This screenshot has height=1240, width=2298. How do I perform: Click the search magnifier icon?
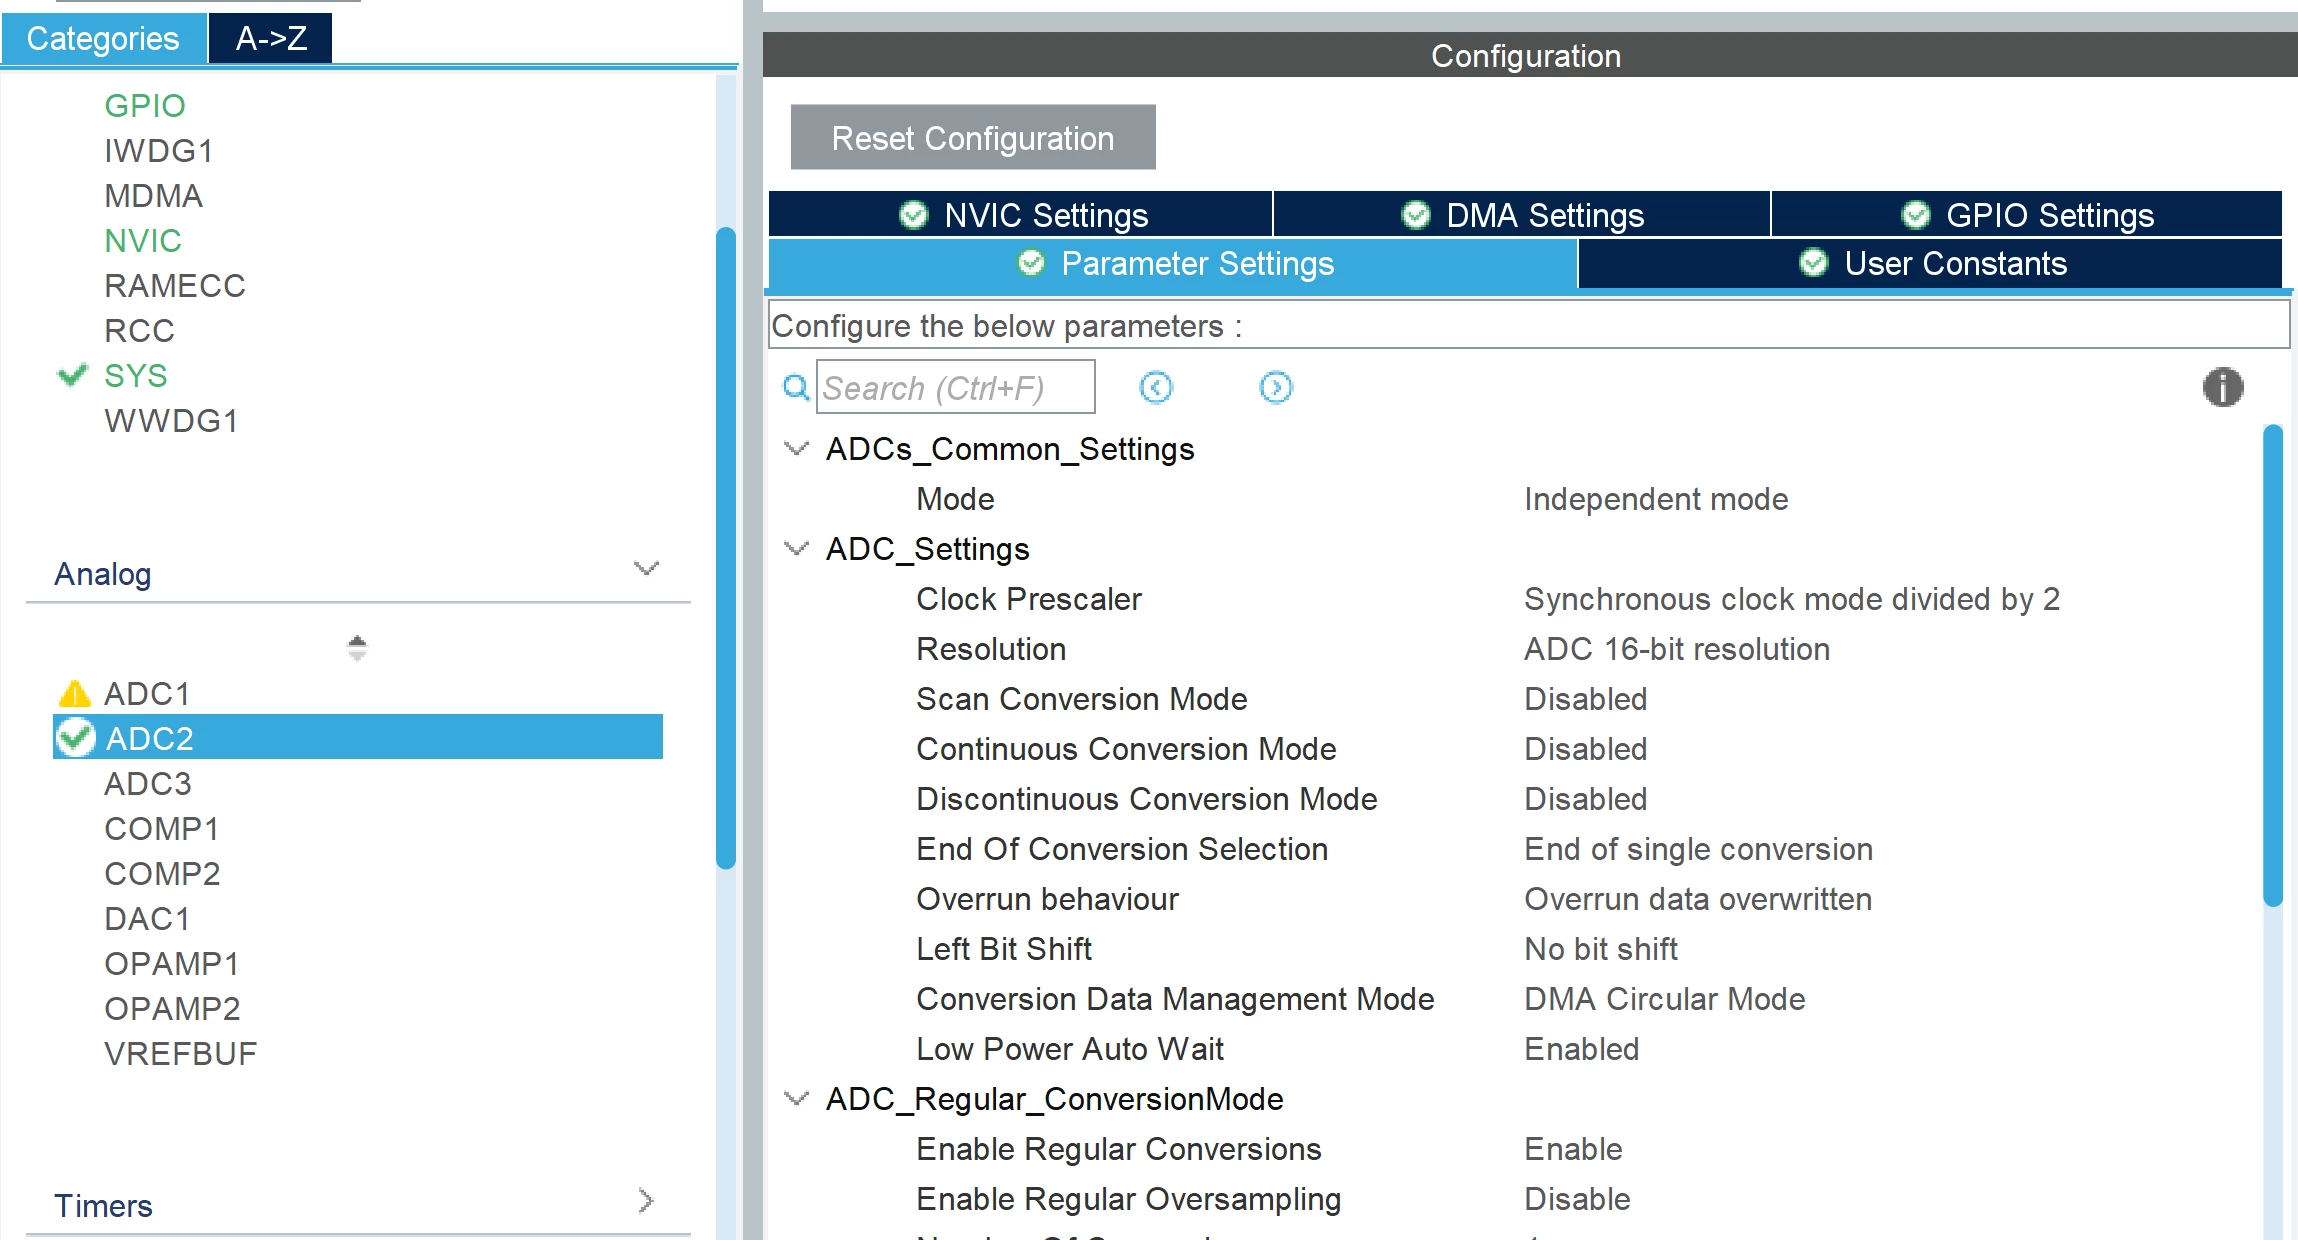796,387
